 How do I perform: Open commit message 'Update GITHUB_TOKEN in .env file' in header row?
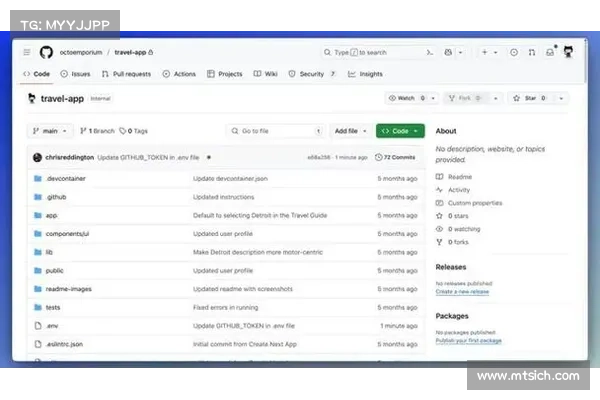pos(148,157)
